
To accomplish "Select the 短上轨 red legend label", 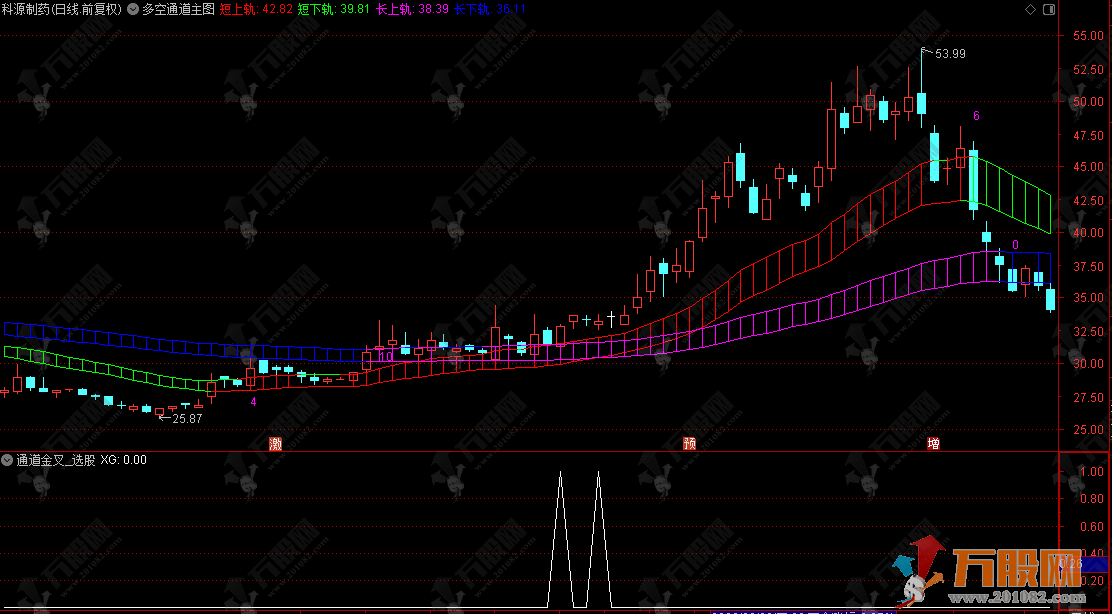I will coord(236,10).
